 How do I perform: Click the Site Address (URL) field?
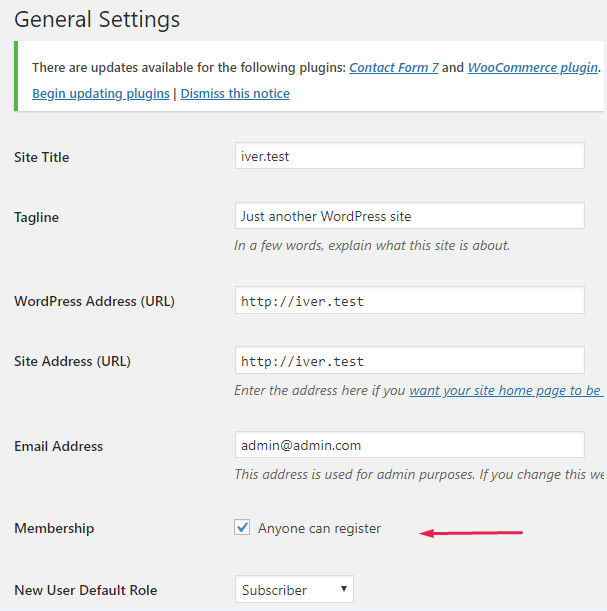408,361
